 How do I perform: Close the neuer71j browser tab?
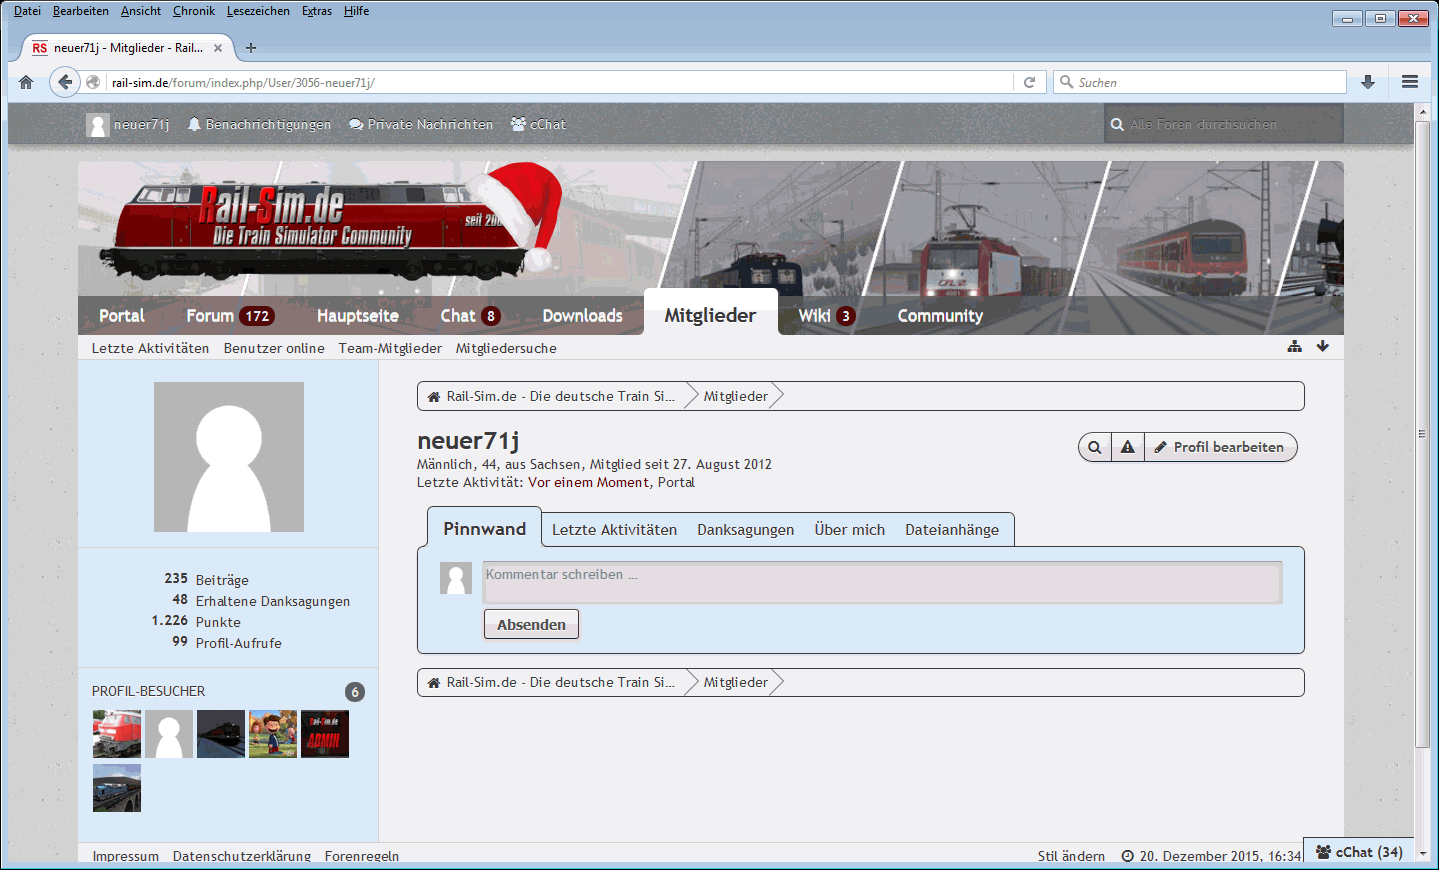tap(218, 48)
